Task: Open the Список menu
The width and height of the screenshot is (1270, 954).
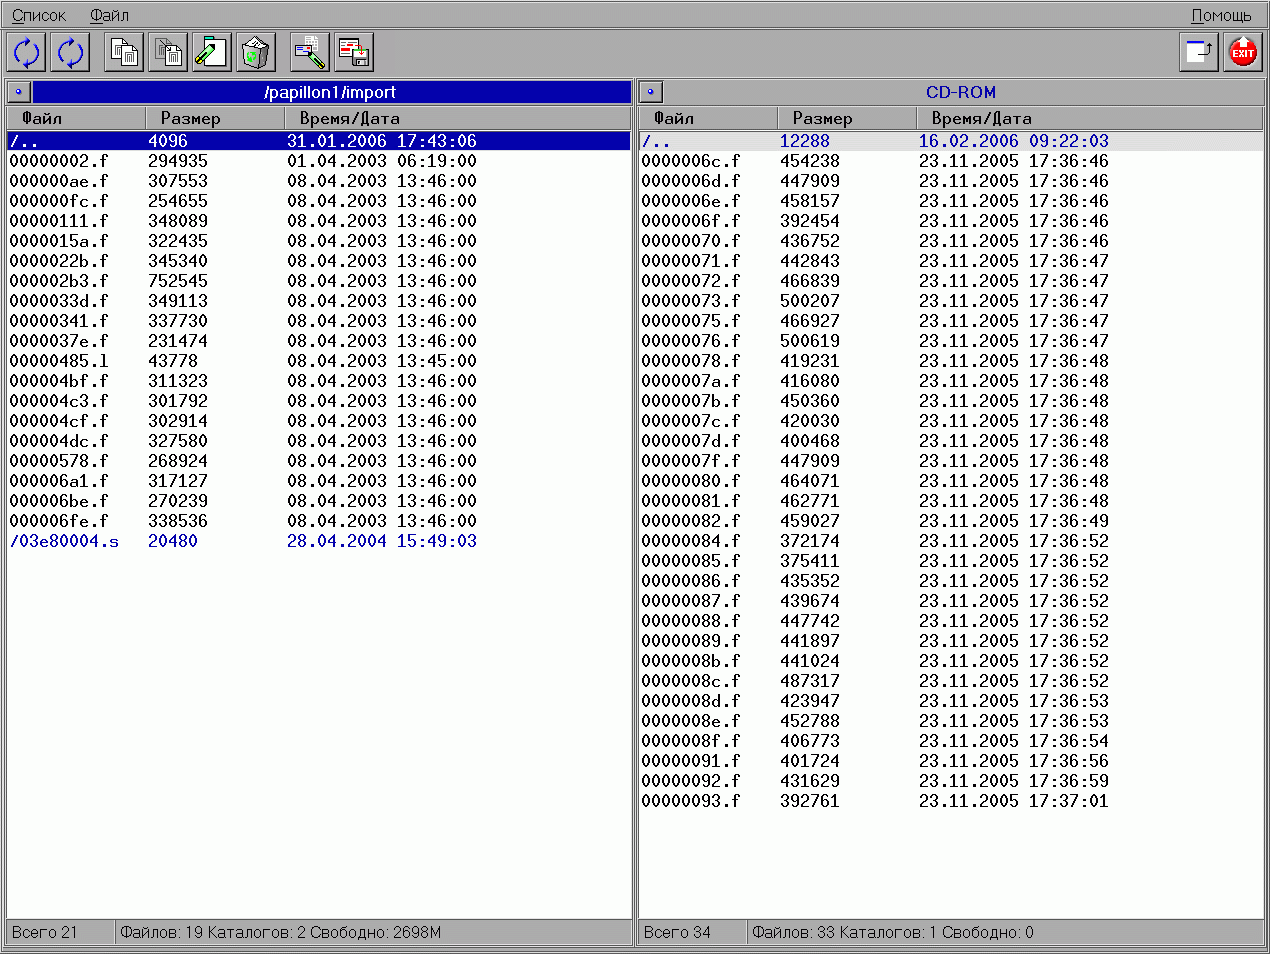Action: [x=39, y=15]
